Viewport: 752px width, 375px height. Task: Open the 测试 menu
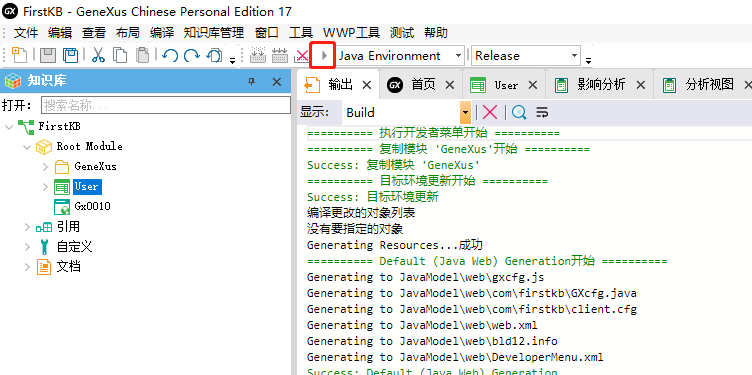click(402, 33)
